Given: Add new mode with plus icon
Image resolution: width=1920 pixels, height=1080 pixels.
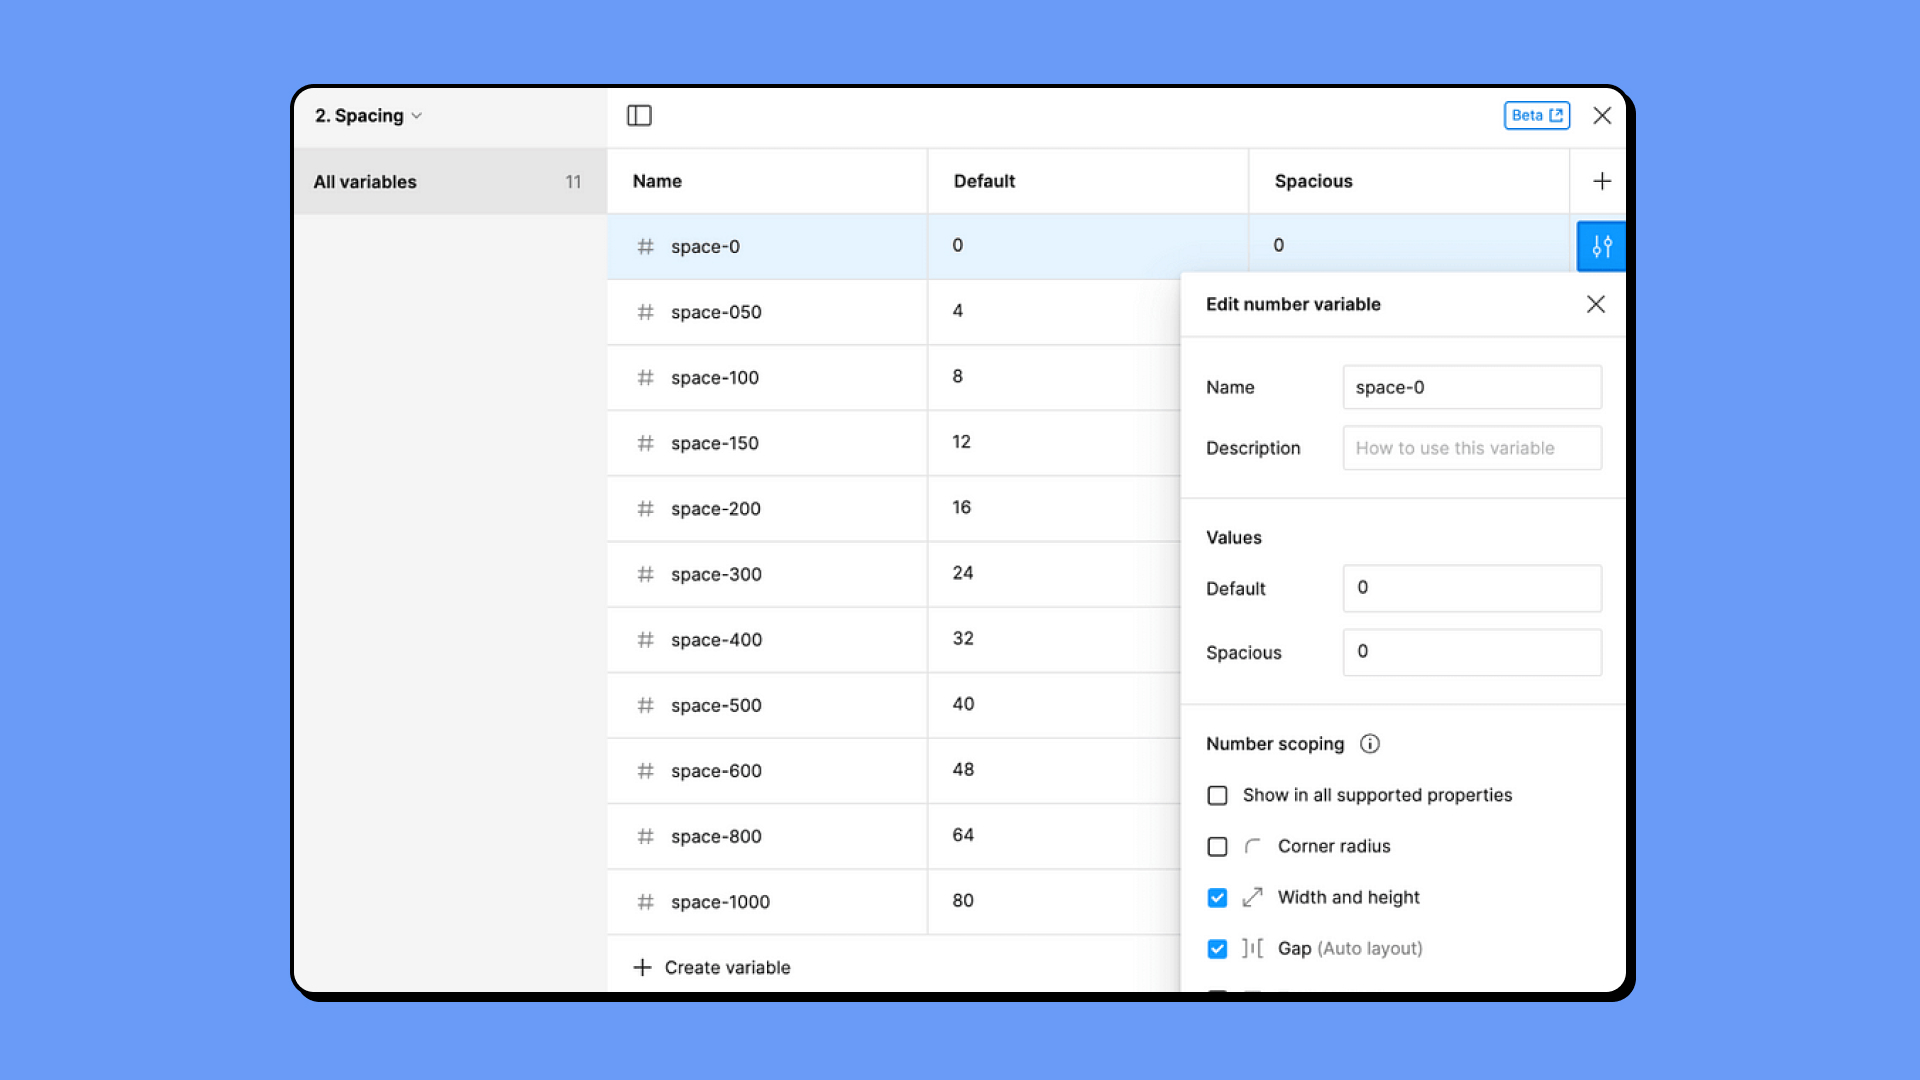Looking at the screenshot, I should (x=1602, y=181).
